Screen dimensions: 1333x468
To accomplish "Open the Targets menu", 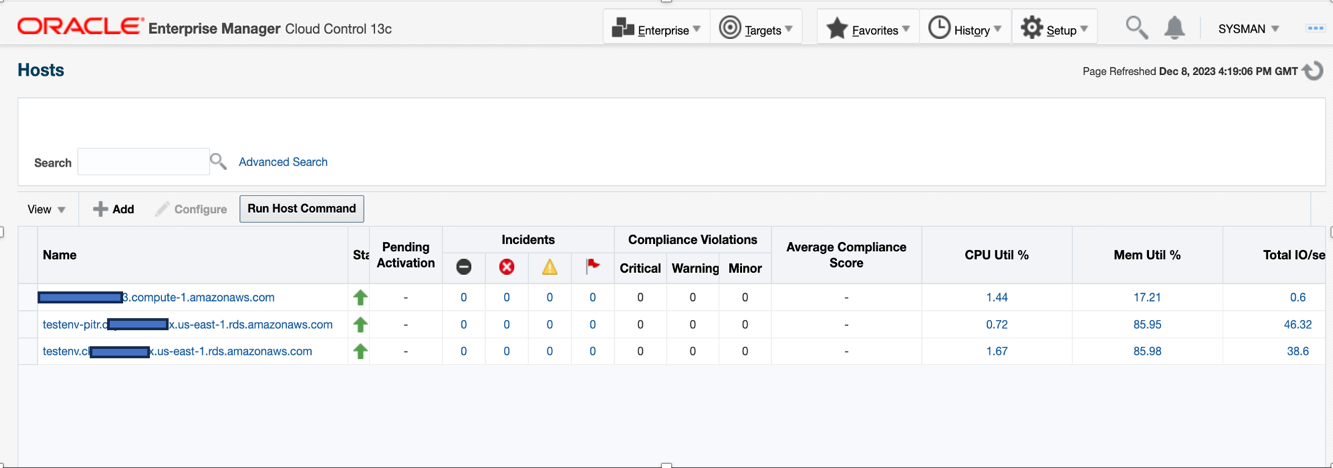I will point(756,28).
